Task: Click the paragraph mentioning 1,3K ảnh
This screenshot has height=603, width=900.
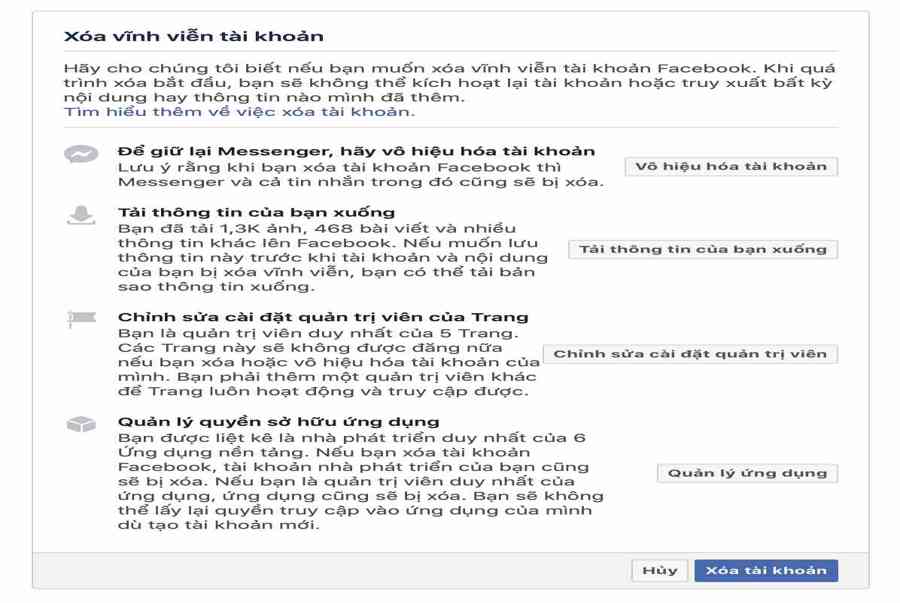Action: pos(332,257)
